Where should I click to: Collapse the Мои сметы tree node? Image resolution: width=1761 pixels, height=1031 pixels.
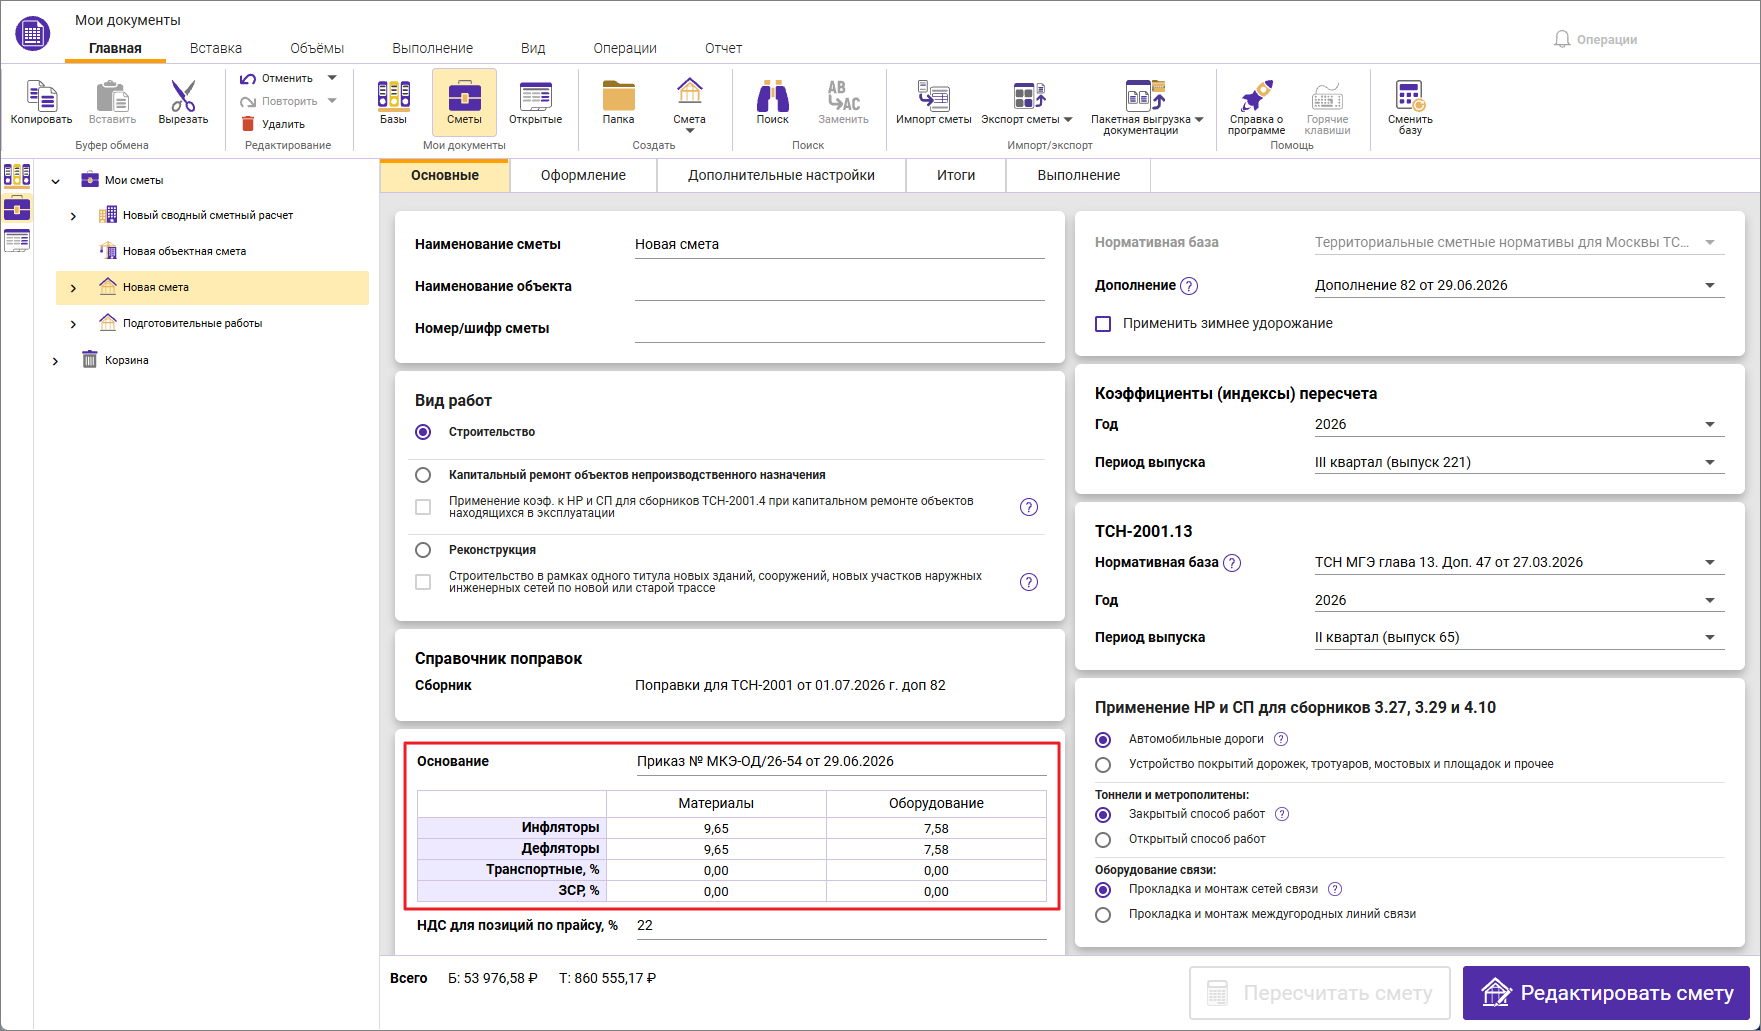[55, 181]
